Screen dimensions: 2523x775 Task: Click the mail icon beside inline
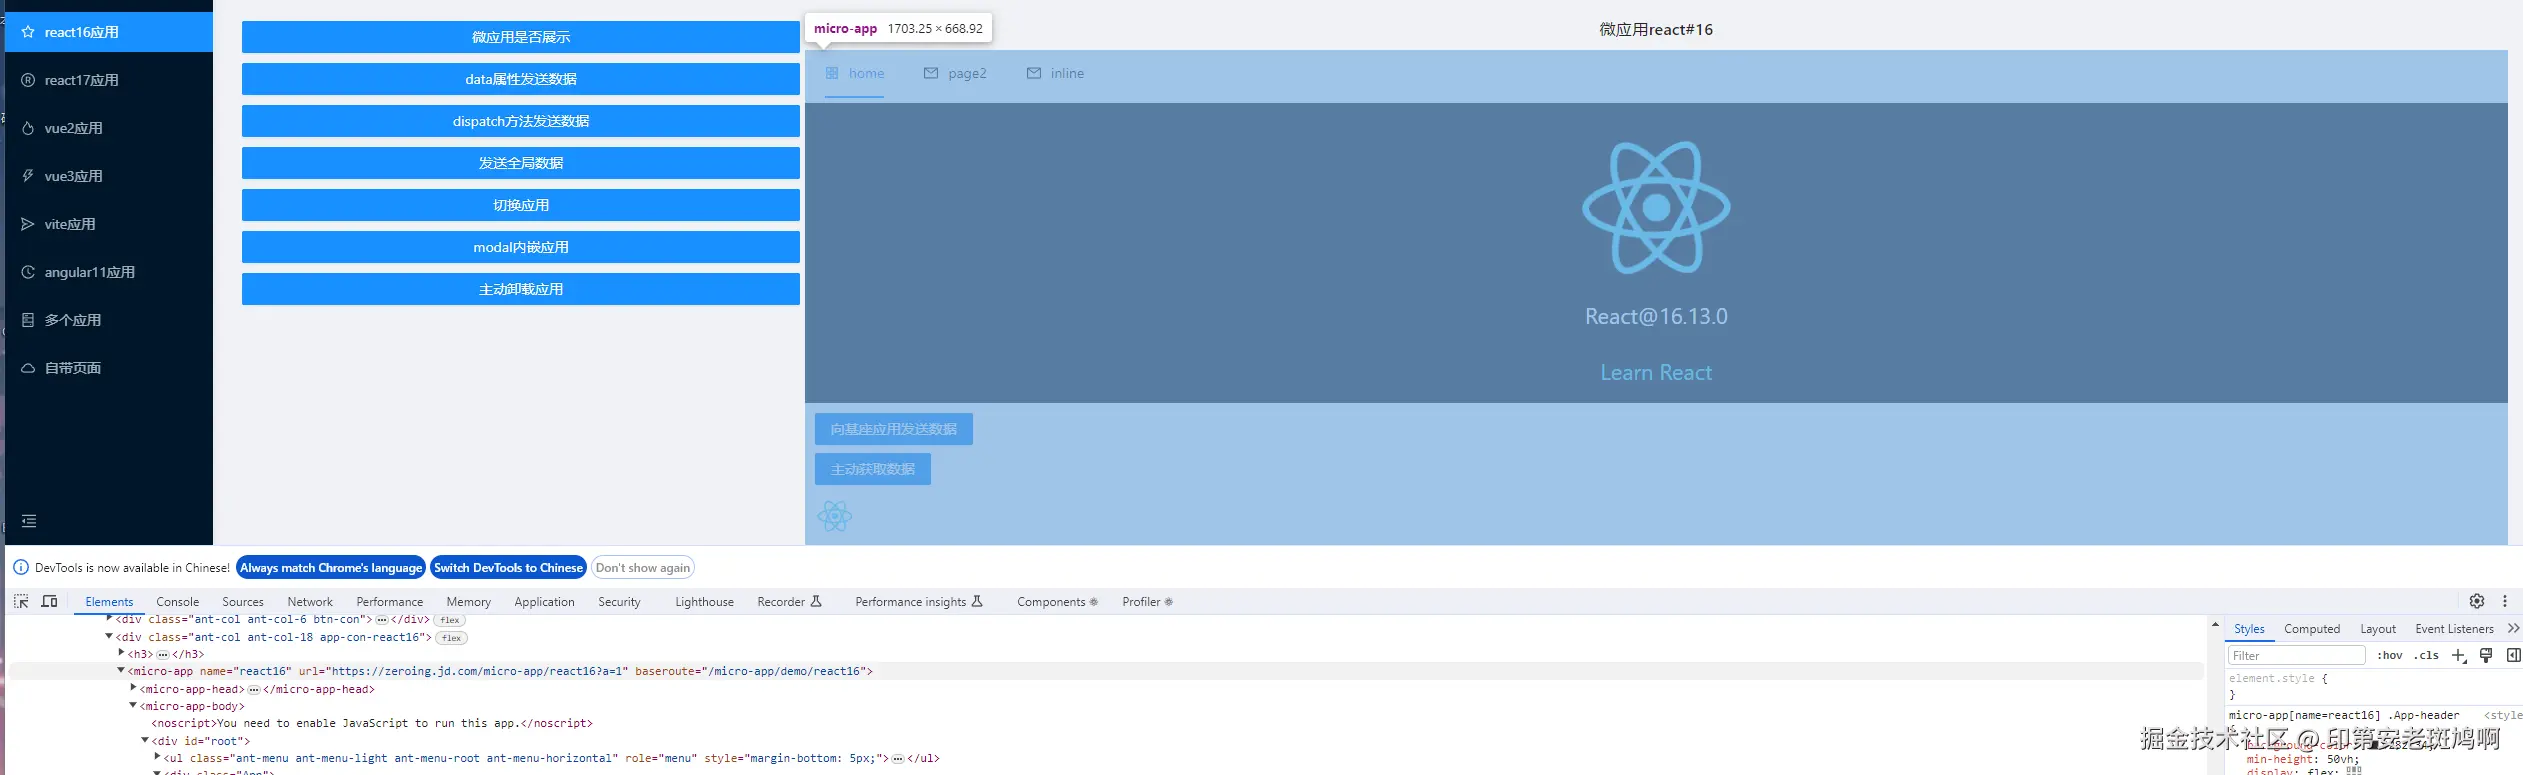(1034, 73)
